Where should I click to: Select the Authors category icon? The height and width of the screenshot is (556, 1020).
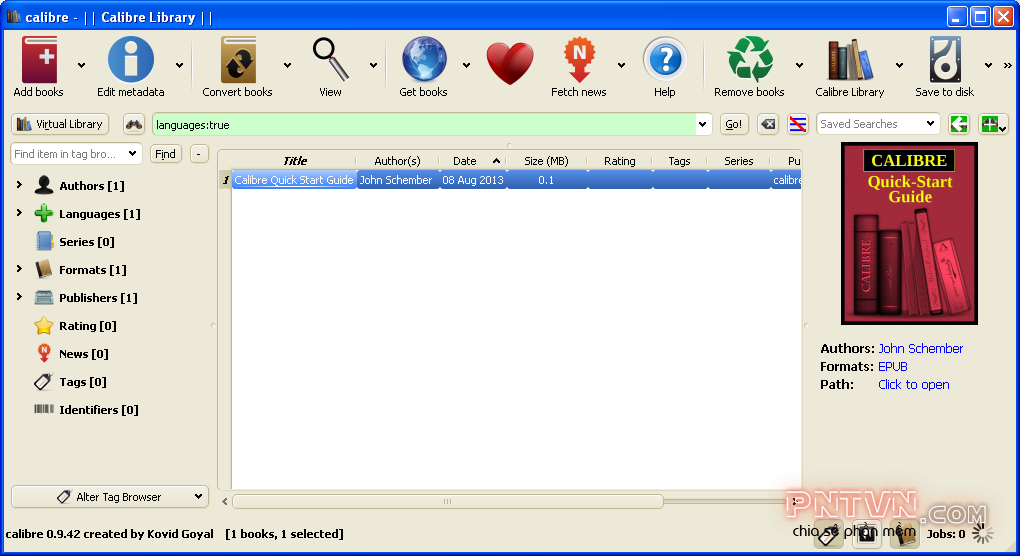(44, 185)
